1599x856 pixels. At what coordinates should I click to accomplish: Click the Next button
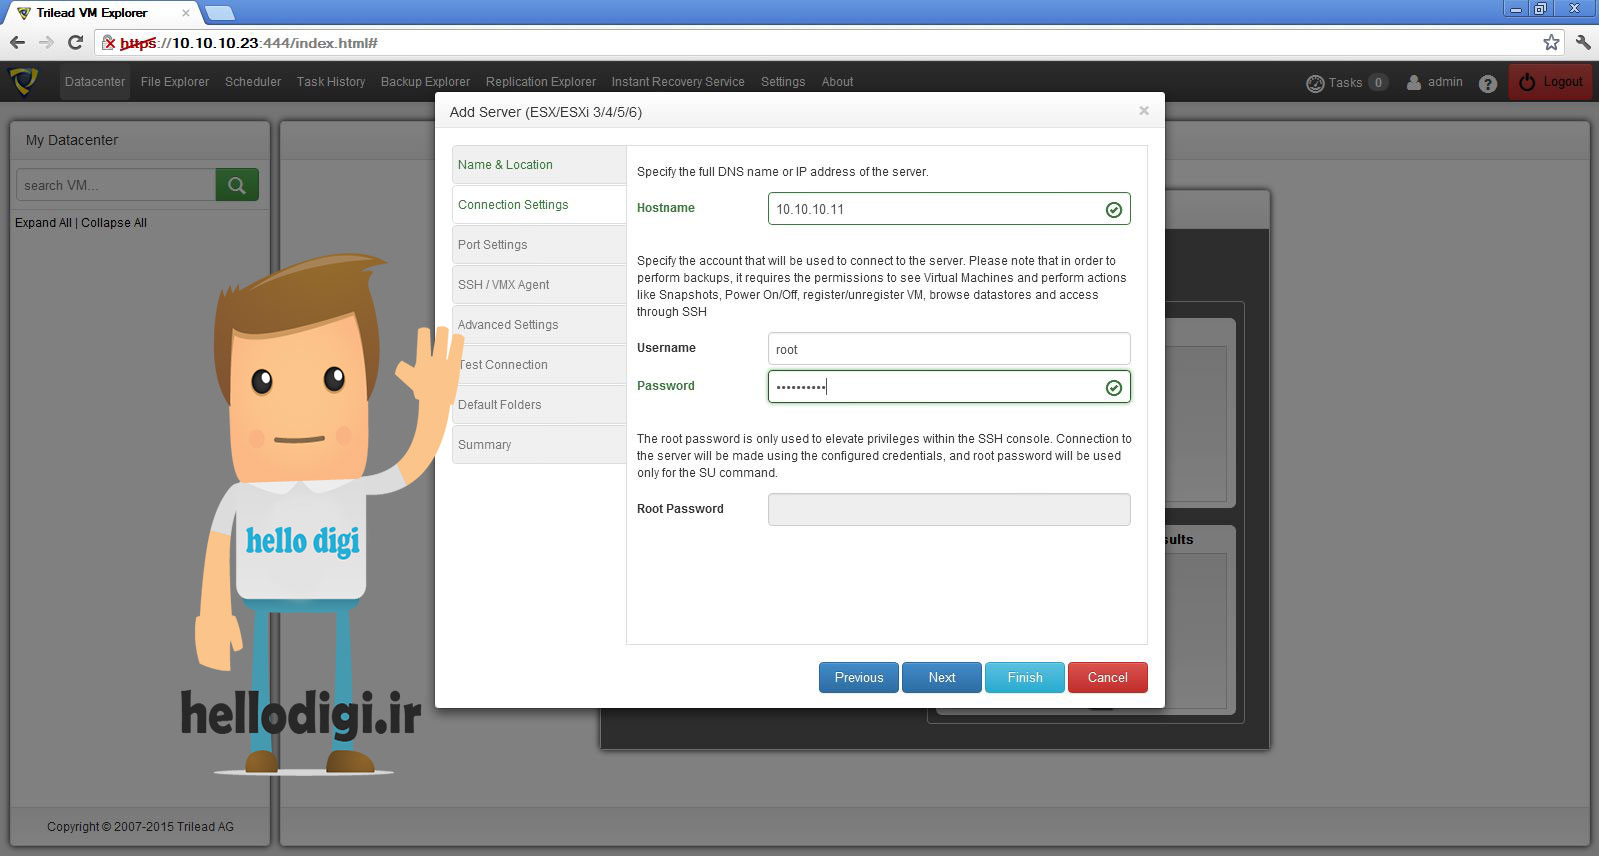[942, 677]
